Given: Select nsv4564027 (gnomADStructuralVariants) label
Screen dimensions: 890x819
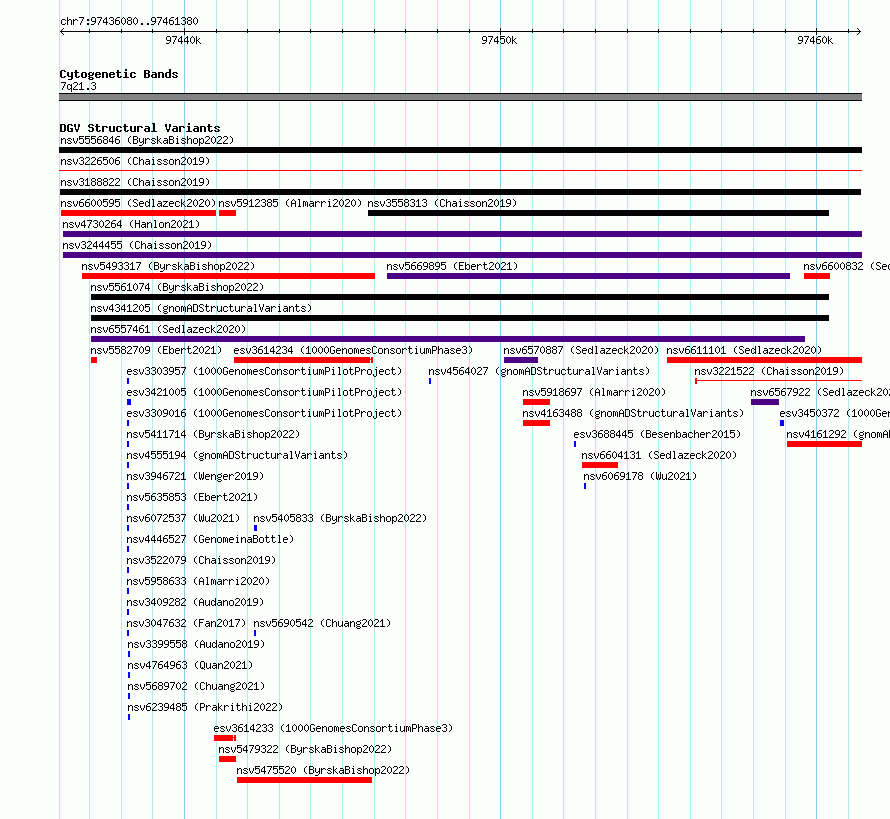Looking at the screenshot, I should click(x=539, y=371).
